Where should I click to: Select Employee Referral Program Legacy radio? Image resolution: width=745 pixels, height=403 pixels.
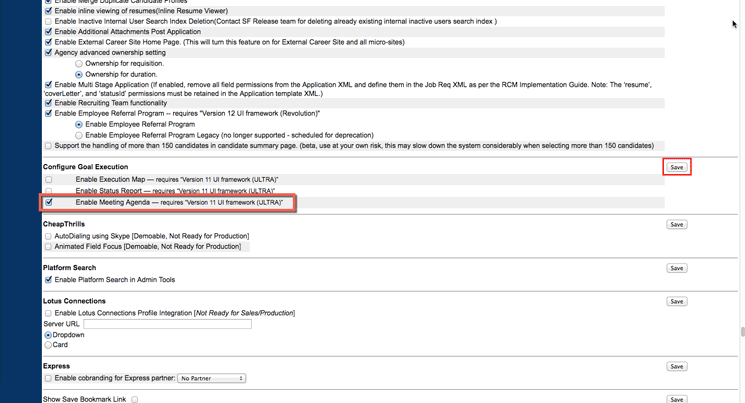(79, 135)
